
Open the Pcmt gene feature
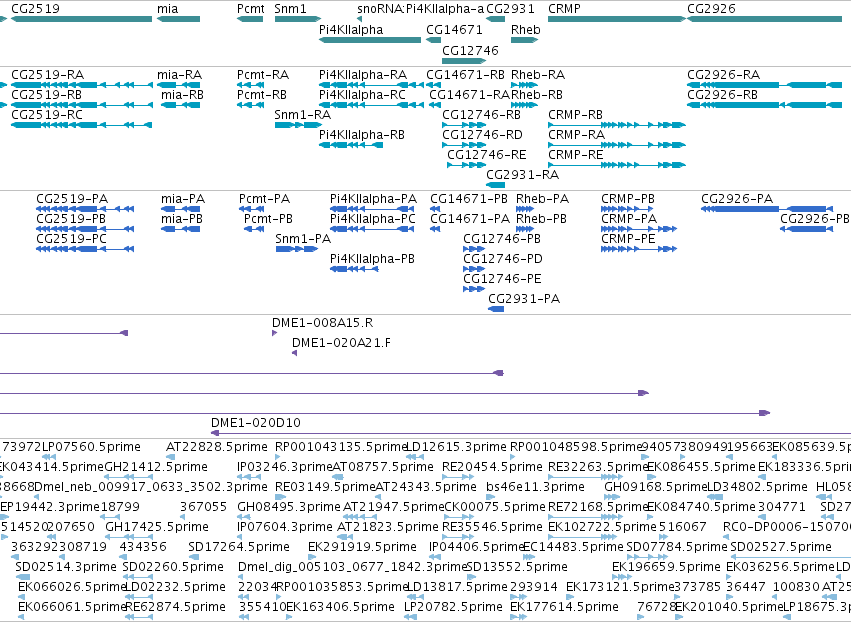coord(250,19)
